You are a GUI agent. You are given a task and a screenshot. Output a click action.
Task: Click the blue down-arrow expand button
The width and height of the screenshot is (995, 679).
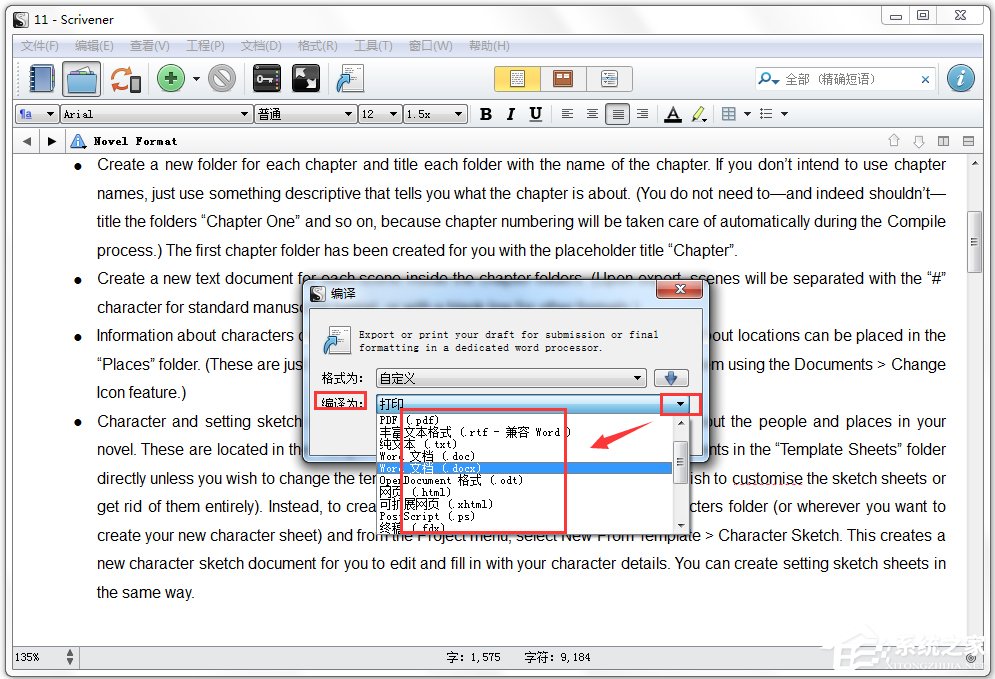click(671, 378)
